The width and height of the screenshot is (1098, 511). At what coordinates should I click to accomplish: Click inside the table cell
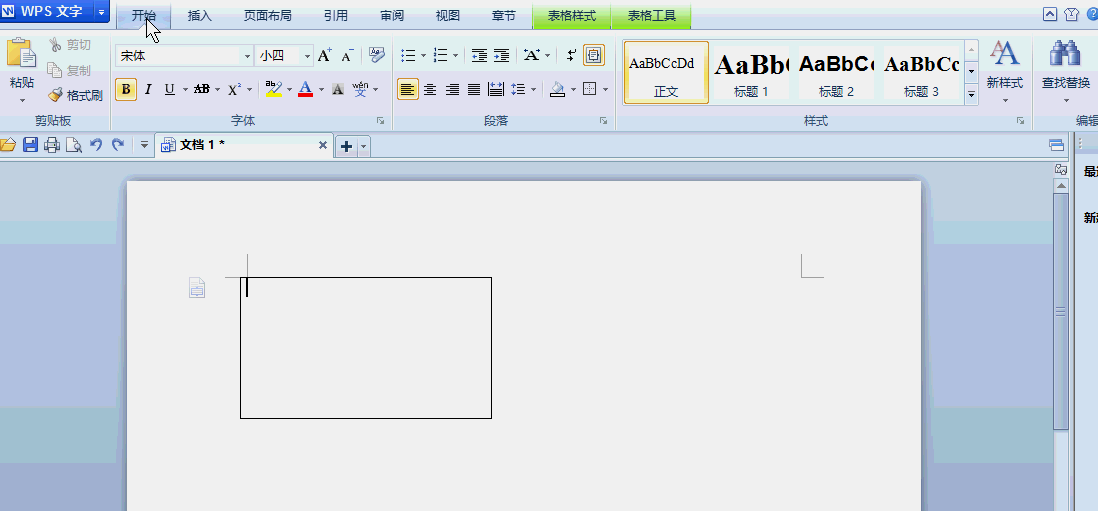[x=366, y=348]
